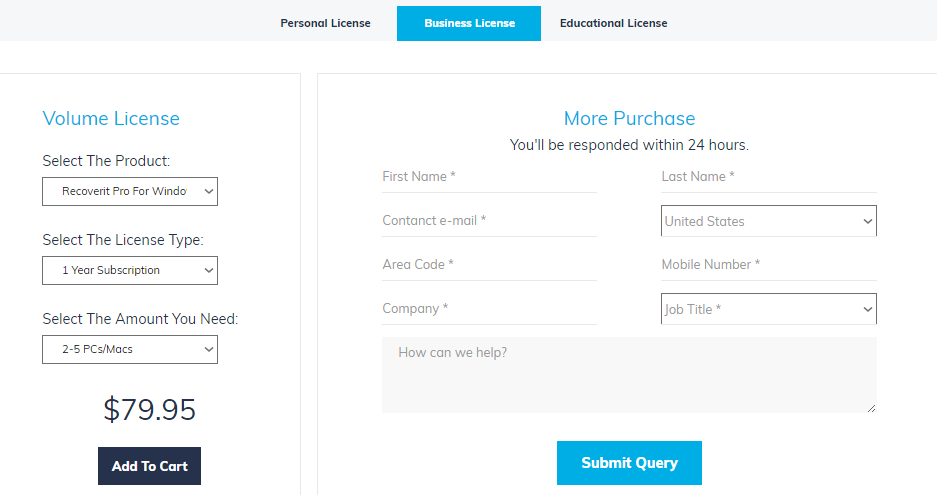Click the Add To Cart button
This screenshot has height=495, width=937.
click(x=149, y=466)
